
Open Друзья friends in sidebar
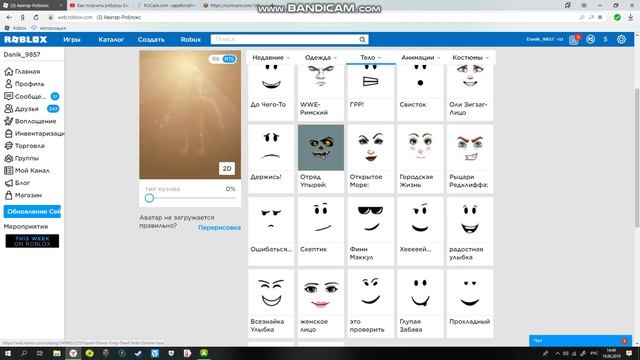pyautogui.click(x=31, y=109)
